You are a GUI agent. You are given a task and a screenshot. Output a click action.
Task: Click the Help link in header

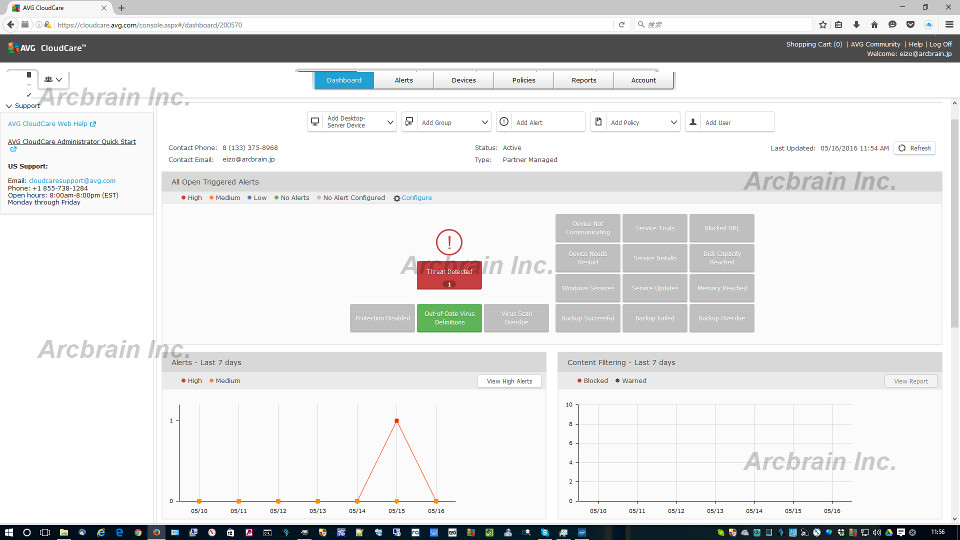coord(915,44)
